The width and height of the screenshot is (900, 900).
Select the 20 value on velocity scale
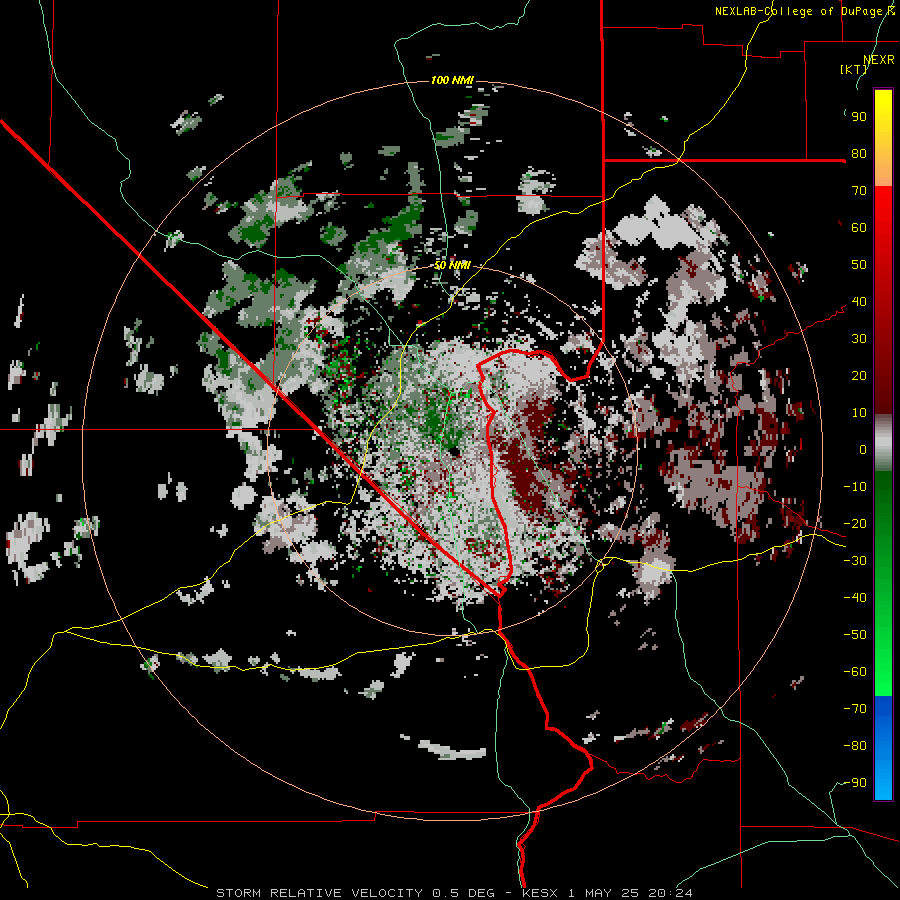[859, 376]
